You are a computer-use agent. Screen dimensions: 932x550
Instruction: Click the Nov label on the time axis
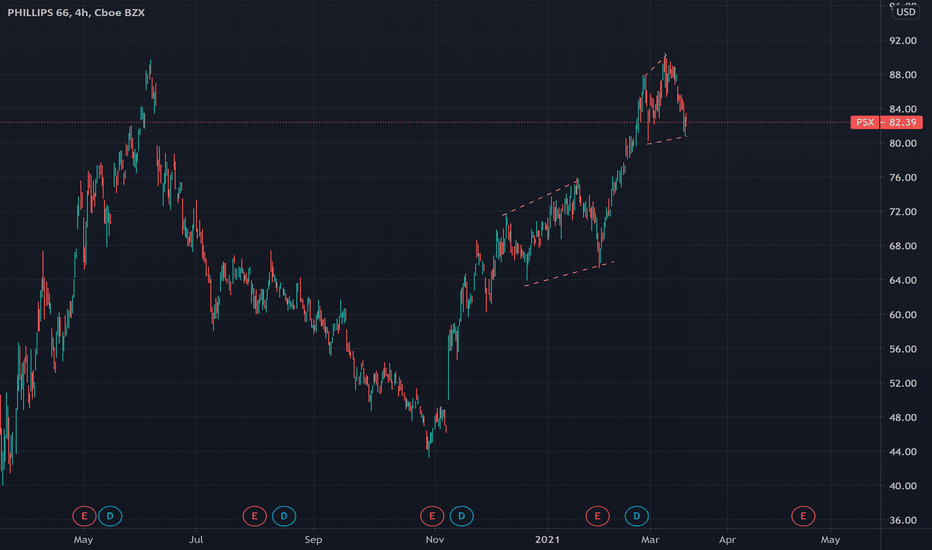pos(435,540)
